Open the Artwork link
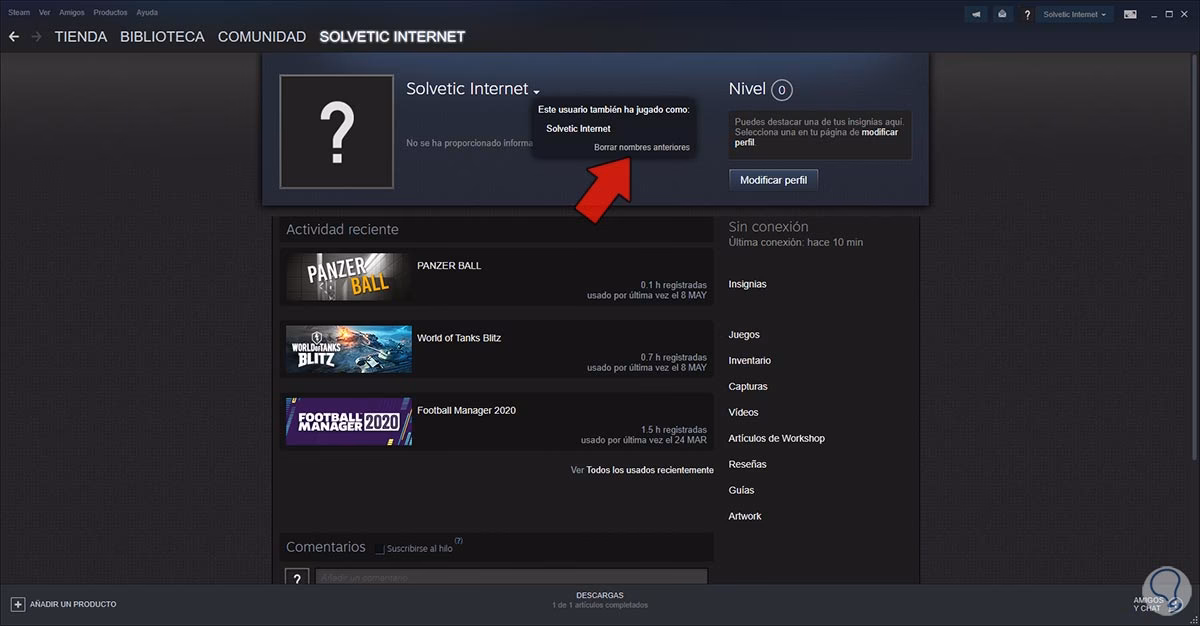 click(x=745, y=517)
